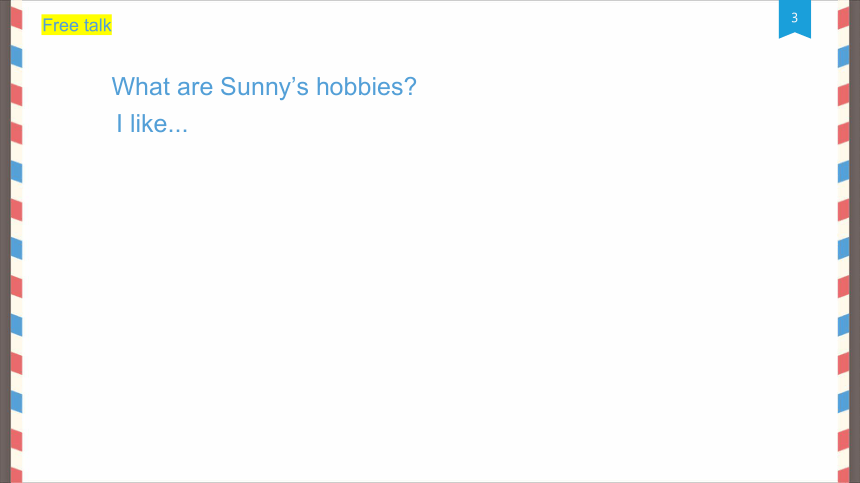The height and width of the screenshot is (483, 860).
Task: Click the dark gray left edge strip
Action: tap(5, 241)
